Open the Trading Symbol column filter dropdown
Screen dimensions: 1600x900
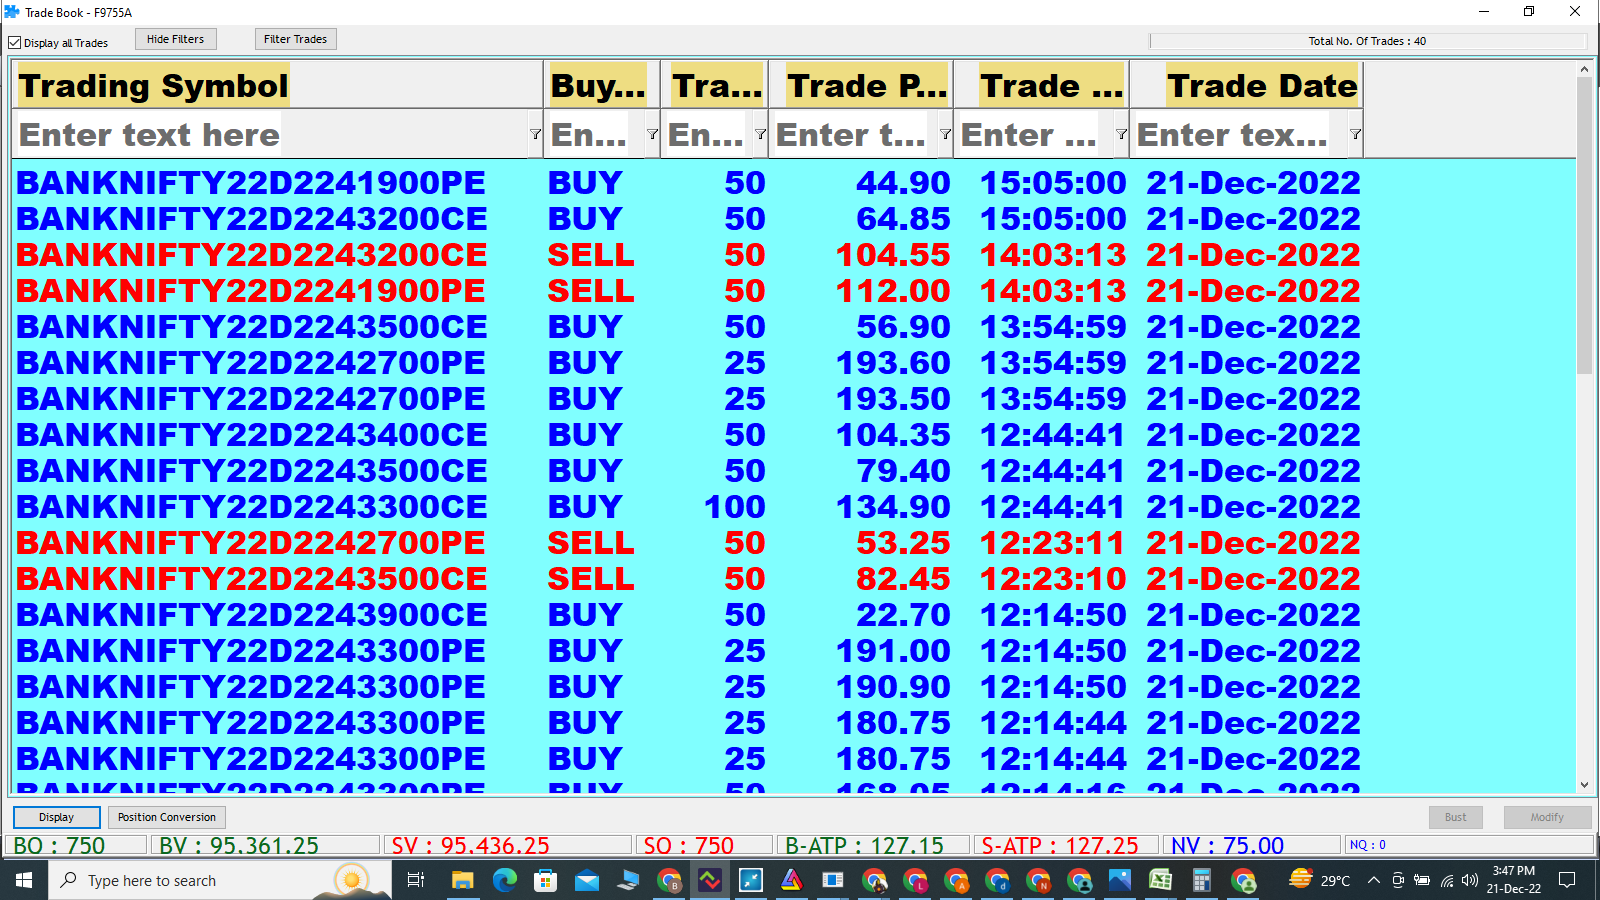point(535,135)
